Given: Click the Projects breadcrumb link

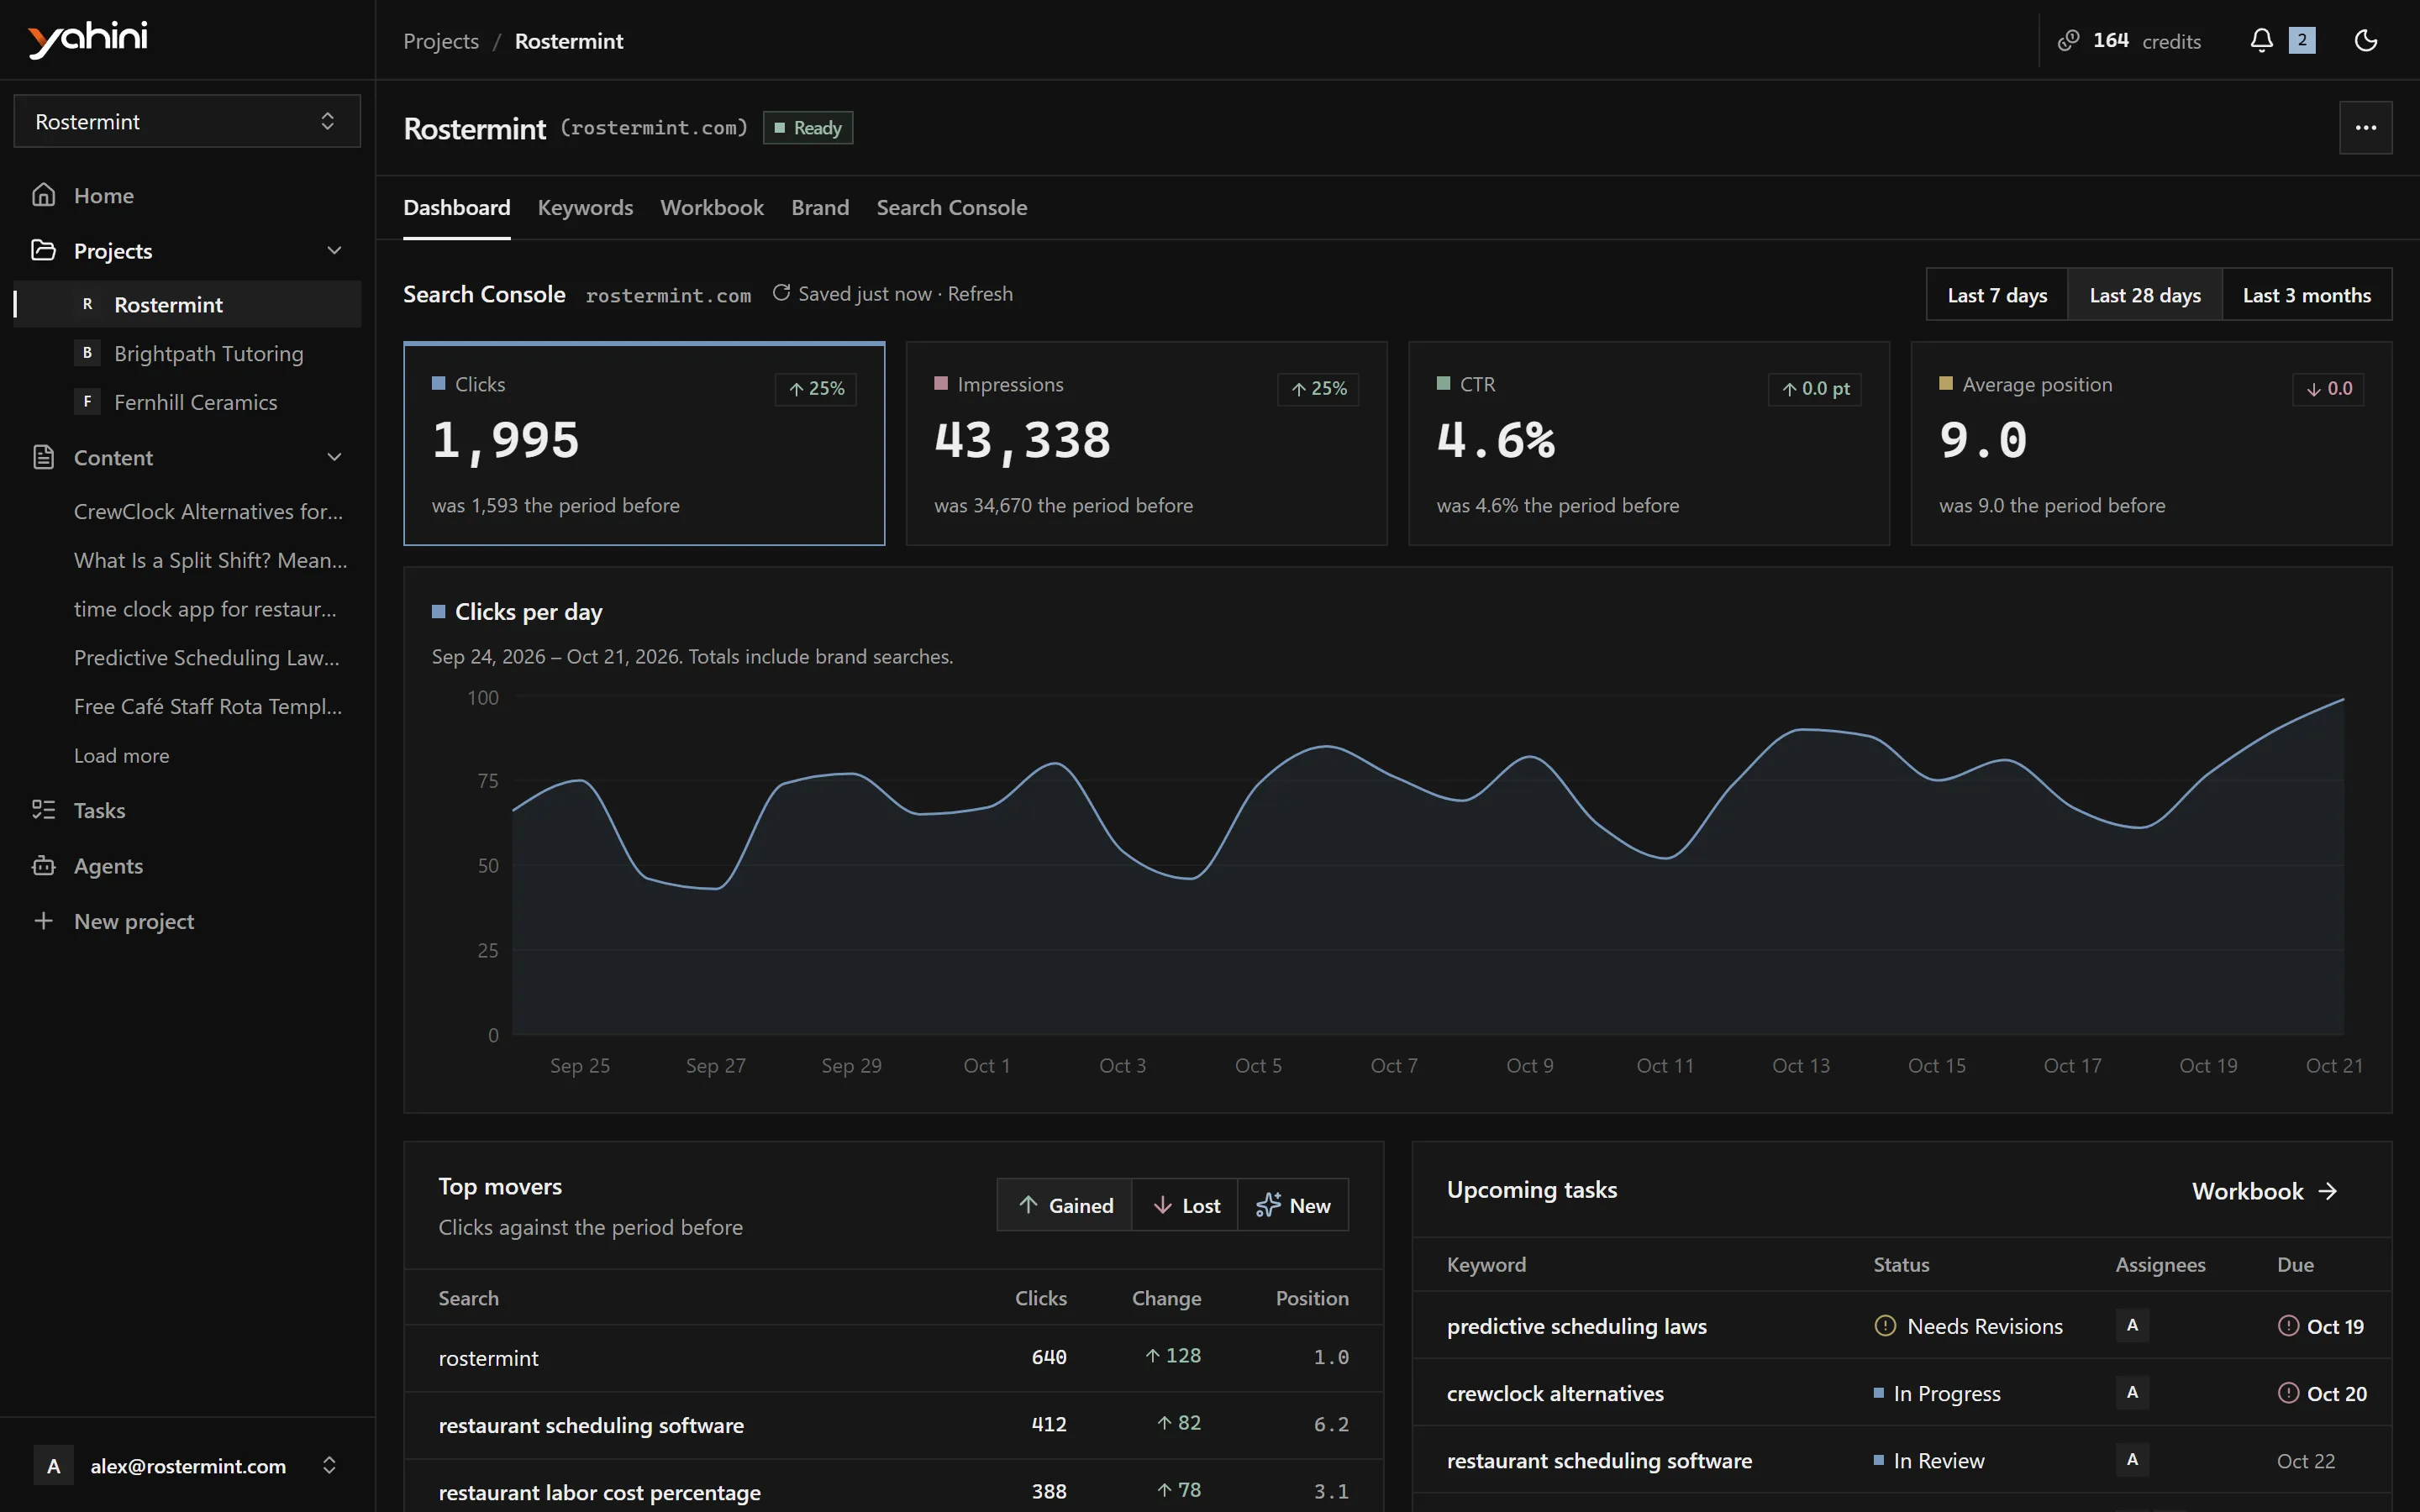Looking at the screenshot, I should coord(441,41).
